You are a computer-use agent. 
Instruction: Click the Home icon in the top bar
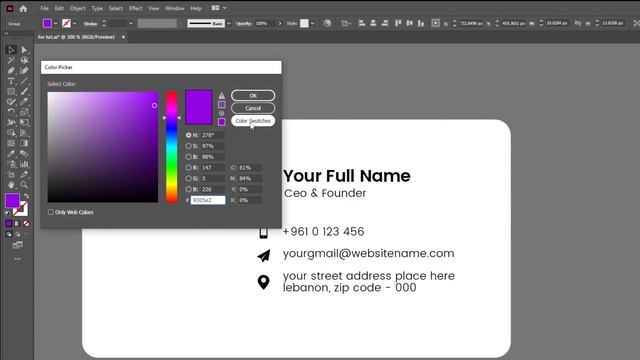click(x=23, y=8)
